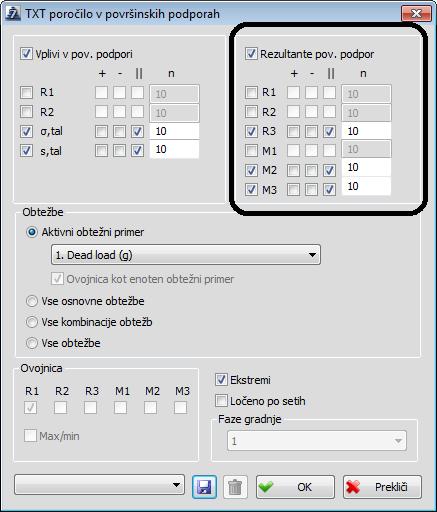Uncheck Rezultante pov. podpor checkbox
This screenshot has height=512, width=437.
[251, 54]
